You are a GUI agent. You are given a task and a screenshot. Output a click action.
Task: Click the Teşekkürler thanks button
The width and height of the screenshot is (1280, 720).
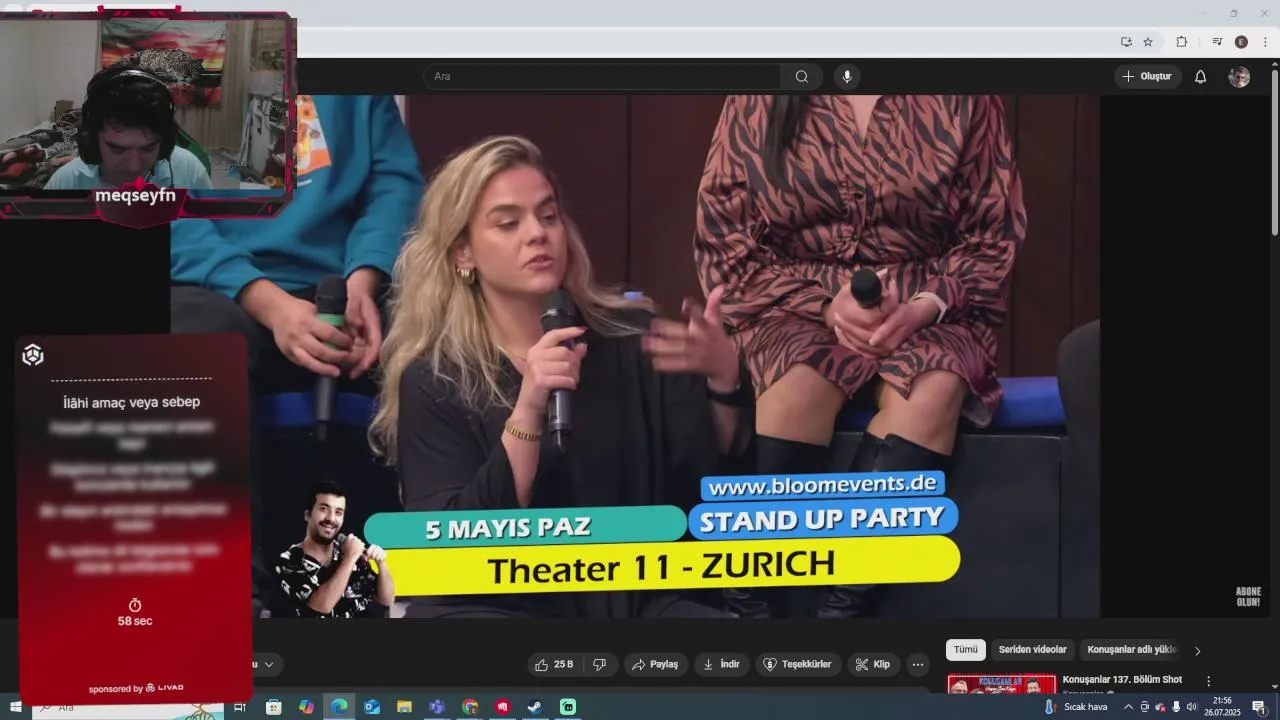(798, 664)
